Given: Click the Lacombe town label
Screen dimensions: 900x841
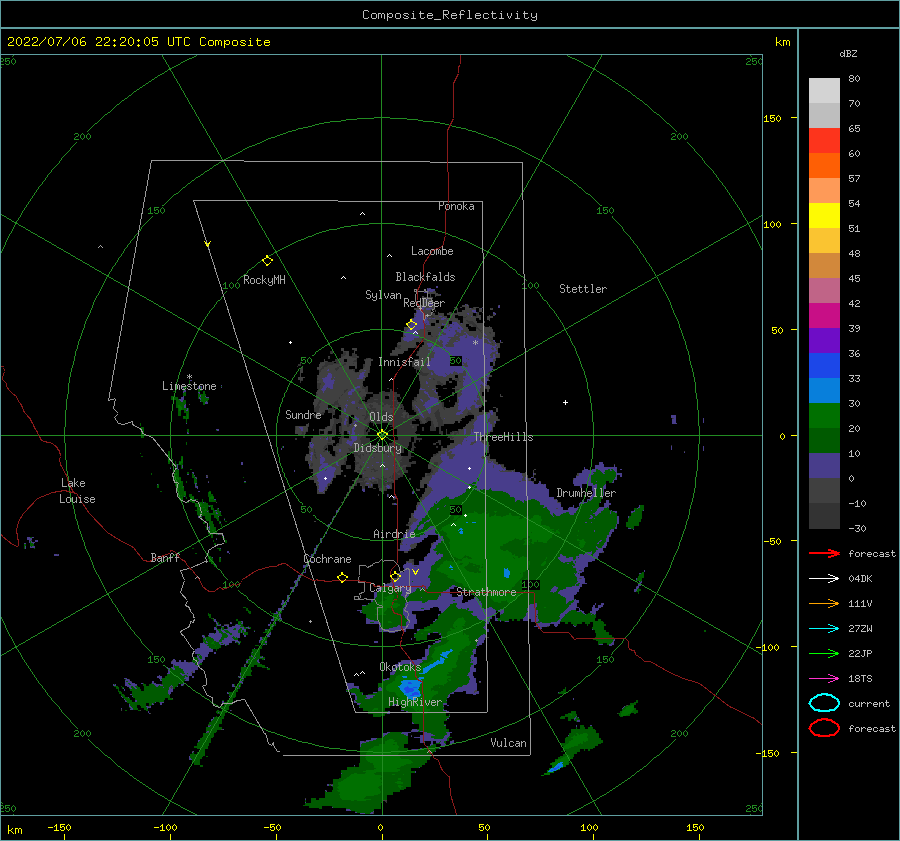Looking at the screenshot, I should [432, 251].
